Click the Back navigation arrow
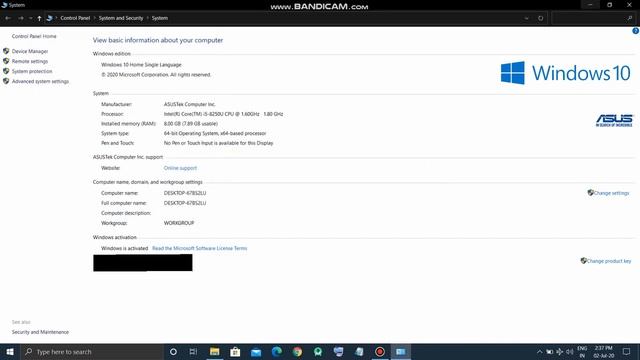This screenshot has width=640, height=360. coord(8,18)
